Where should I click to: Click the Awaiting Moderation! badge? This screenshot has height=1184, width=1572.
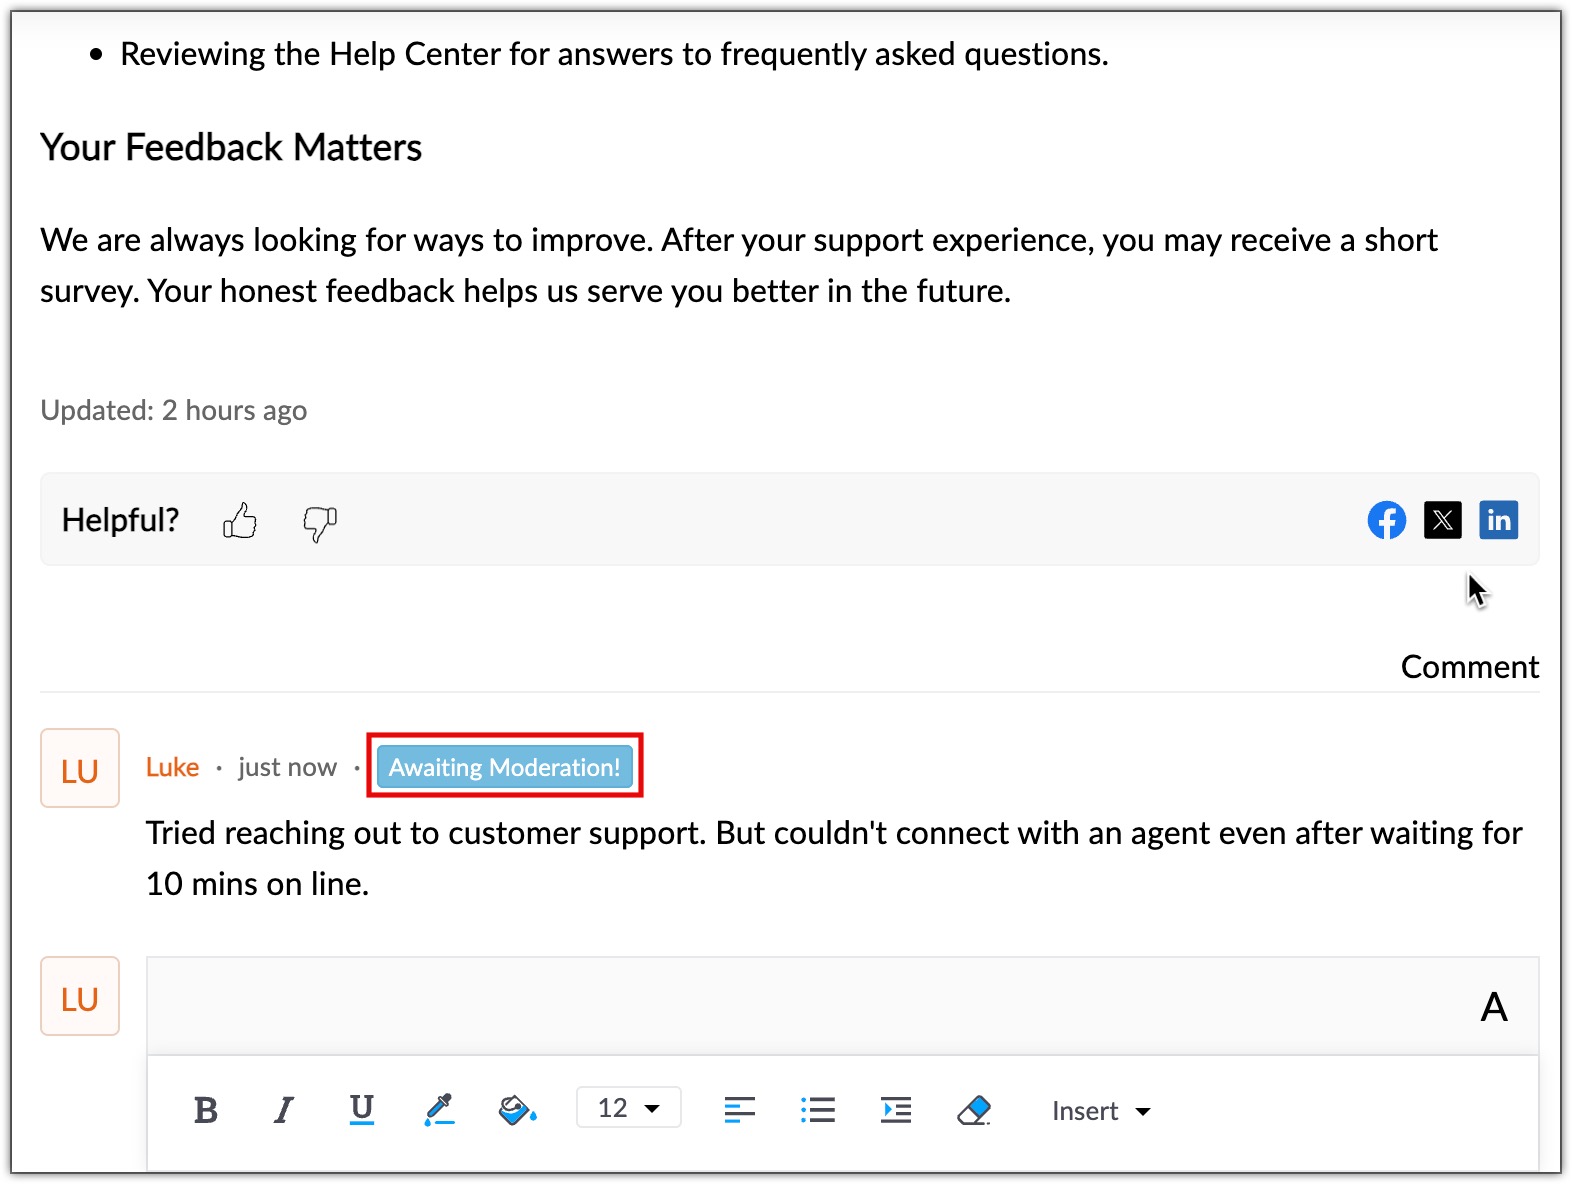pyautogui.click(x=504, y=767)
